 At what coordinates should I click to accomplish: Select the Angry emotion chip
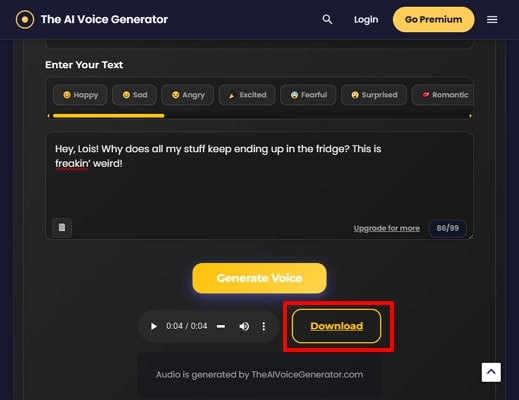[187, 95]
